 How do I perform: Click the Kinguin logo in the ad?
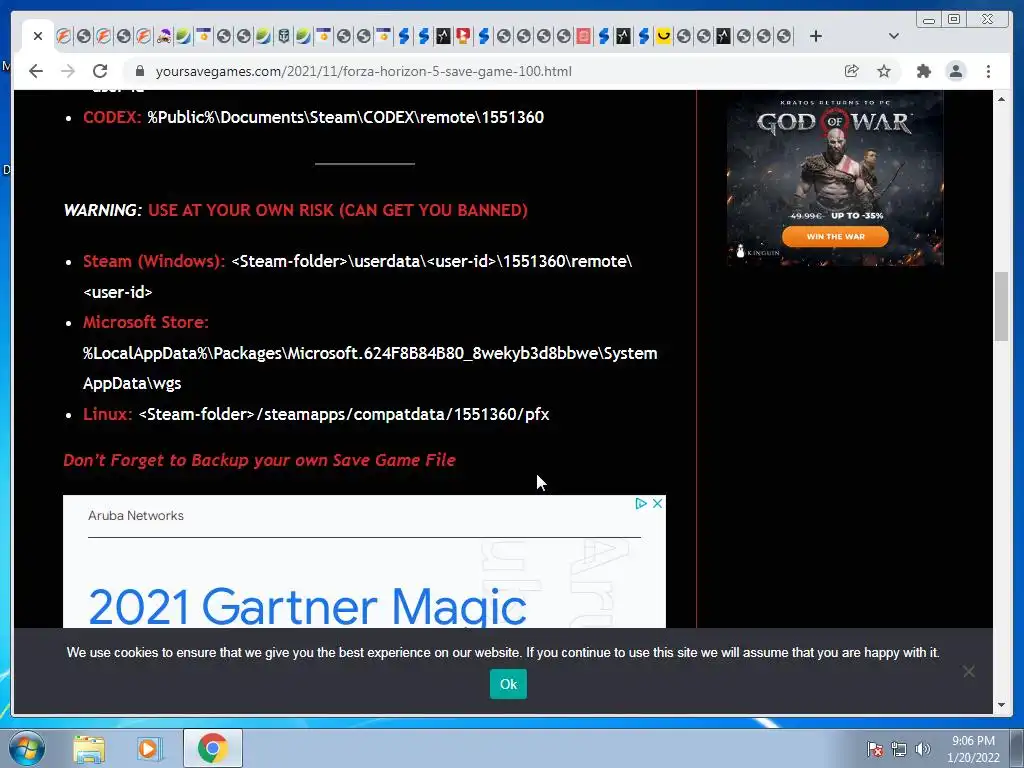point(758,252)
